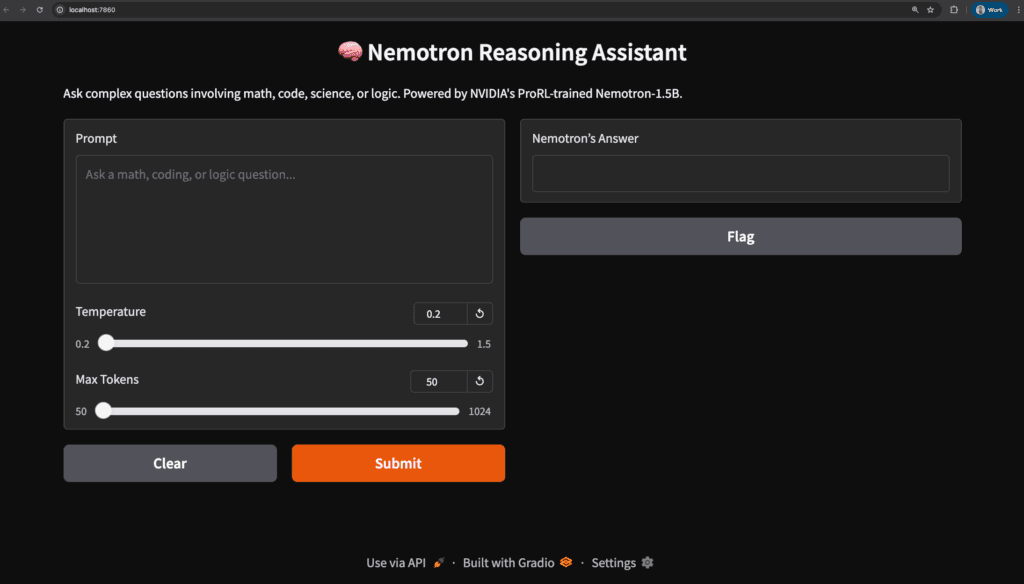
Task: Click the Nemotron Reasoning Assistant heading
Action: tap(512, 52)
